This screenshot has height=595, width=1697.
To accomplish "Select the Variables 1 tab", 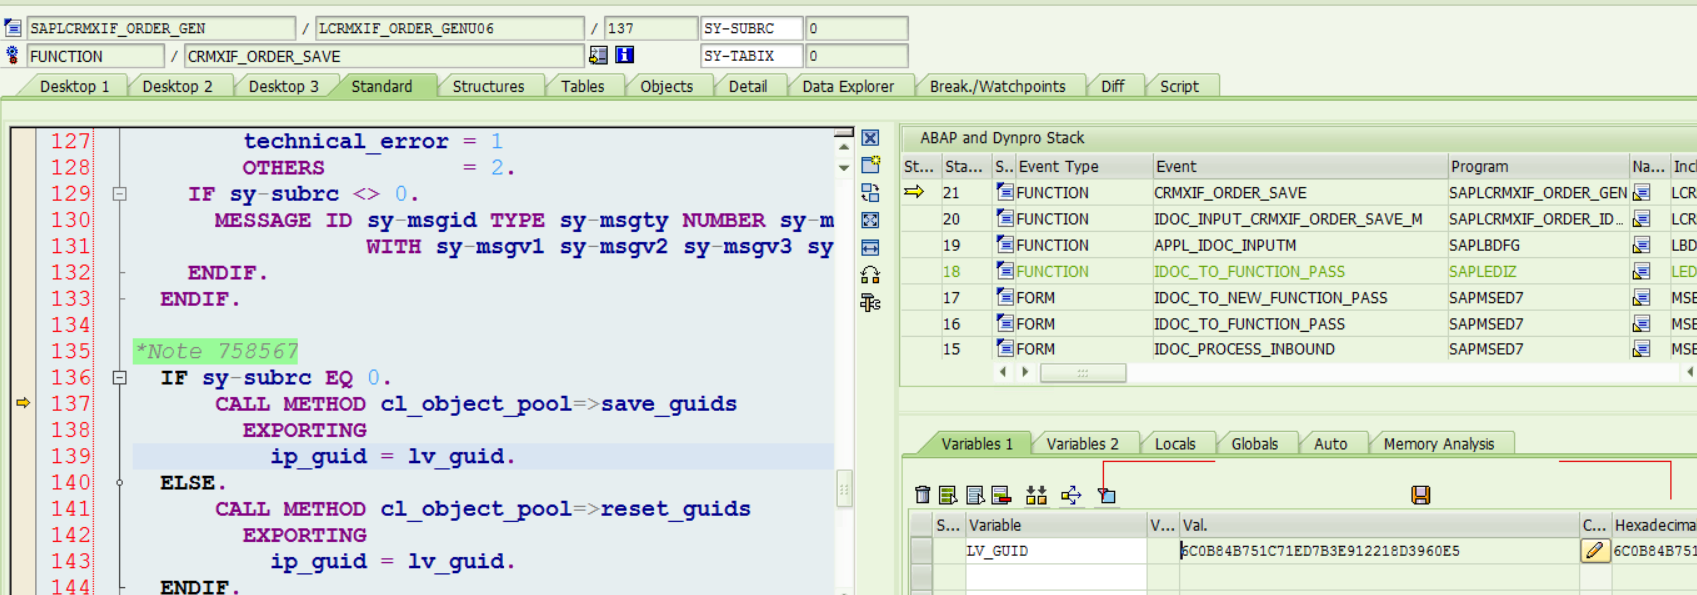I will 977,444.
